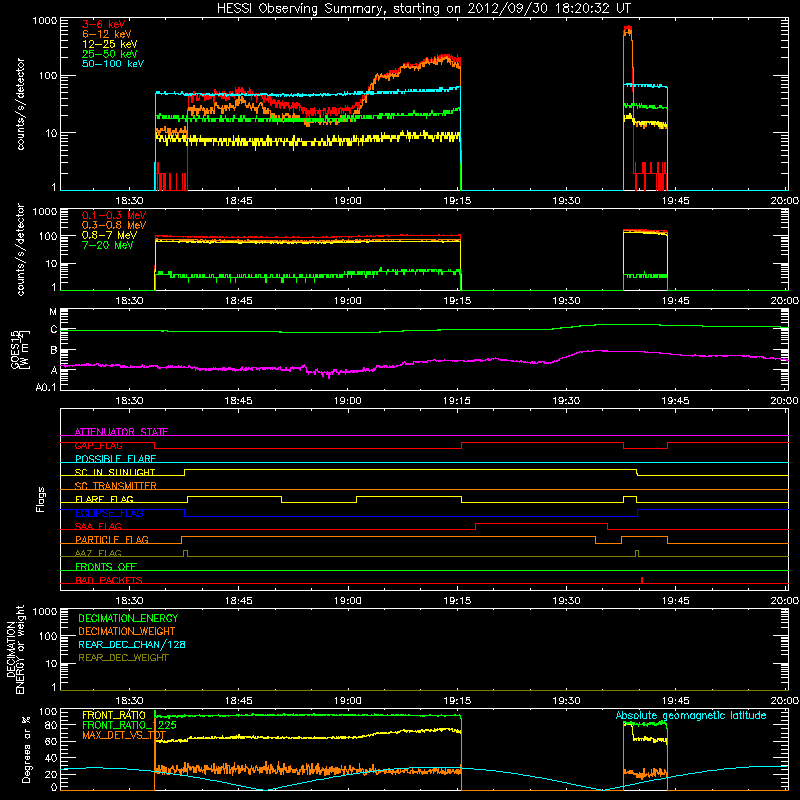Screen dimensions: 800x800
Task: Click the DECIMATION_WEIGHT legend entry
Action: click(x=127, y=631)
